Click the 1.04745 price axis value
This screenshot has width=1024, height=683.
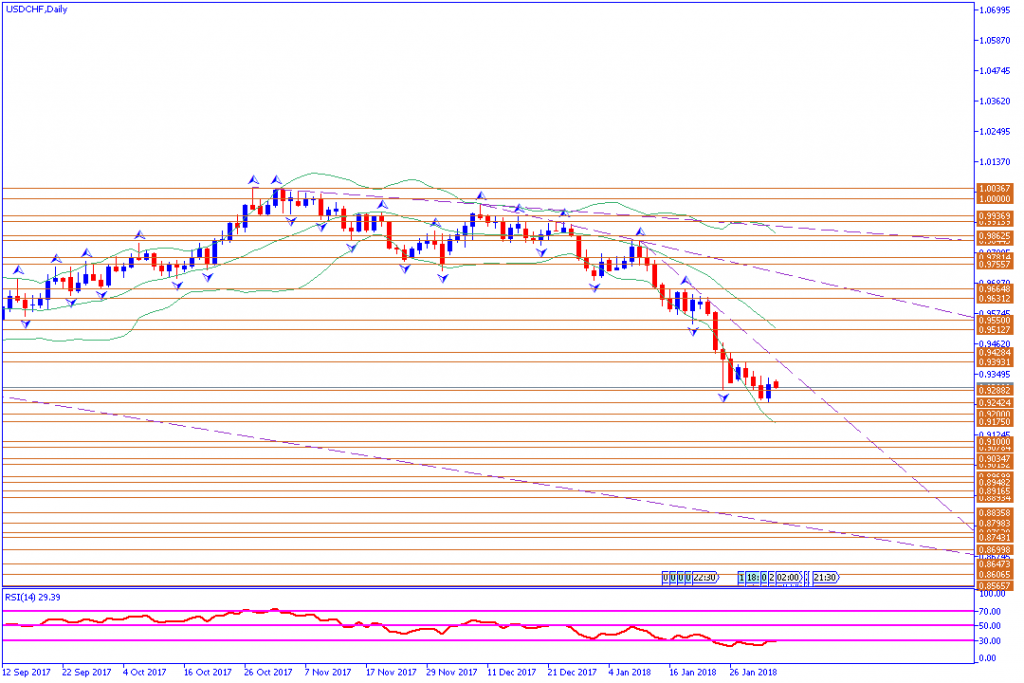click(995, 71)
